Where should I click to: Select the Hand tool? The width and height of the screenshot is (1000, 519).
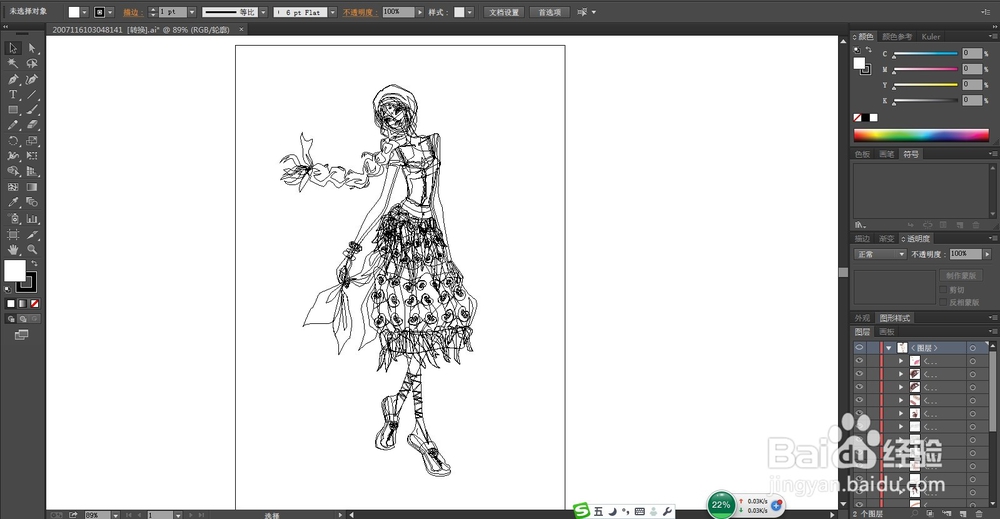tap(13, 249)
